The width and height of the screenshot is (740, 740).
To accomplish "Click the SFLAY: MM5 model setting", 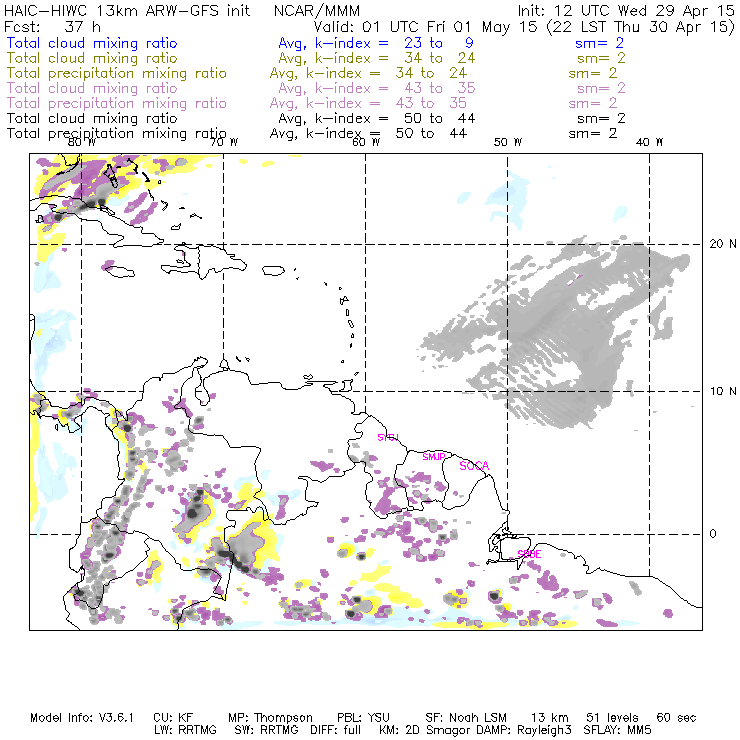I will (x=617, y=730).
